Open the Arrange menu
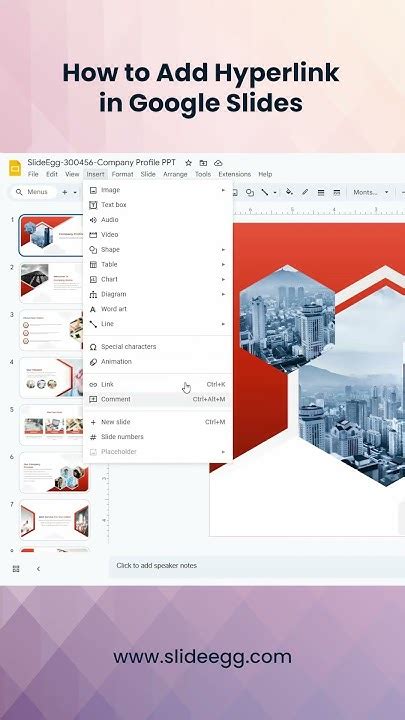 pyautogui.click(x=175, y=174)
